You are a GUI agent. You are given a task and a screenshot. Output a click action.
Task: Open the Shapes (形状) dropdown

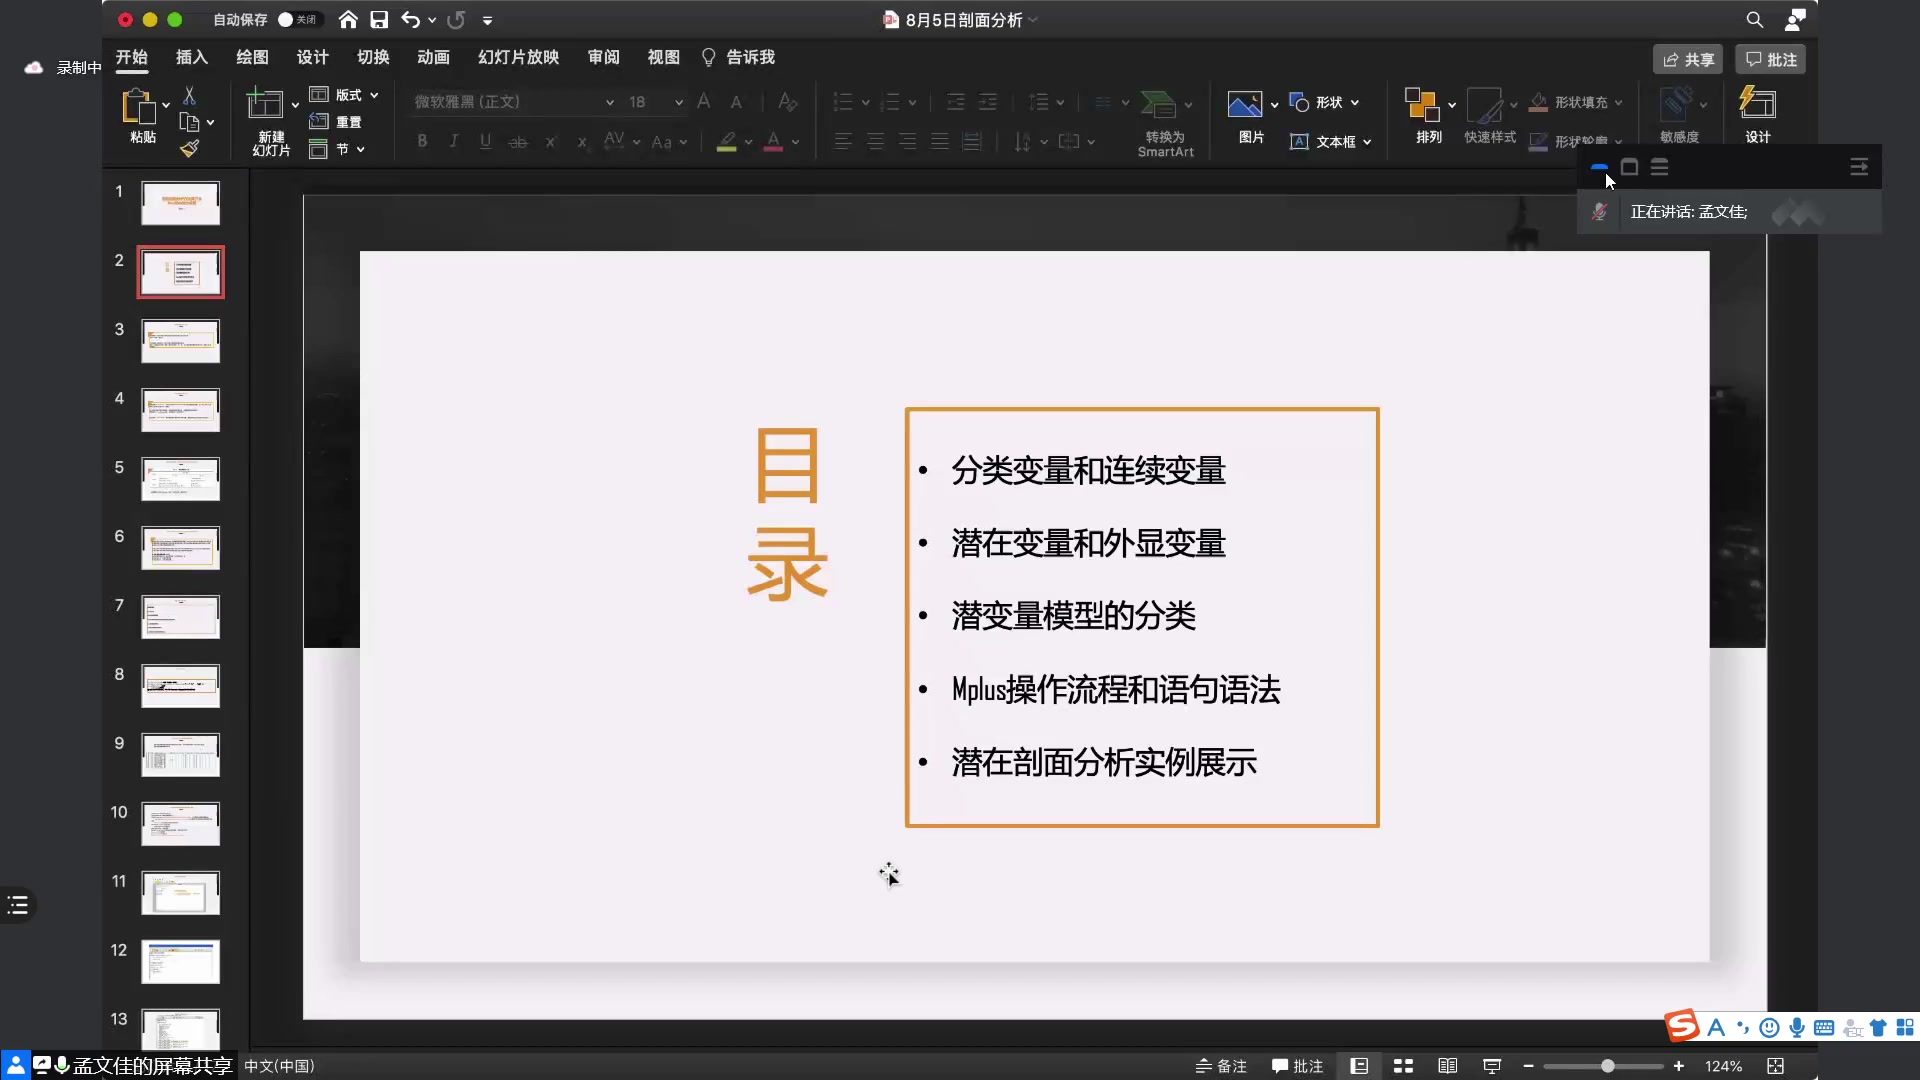click(1355, 102)
